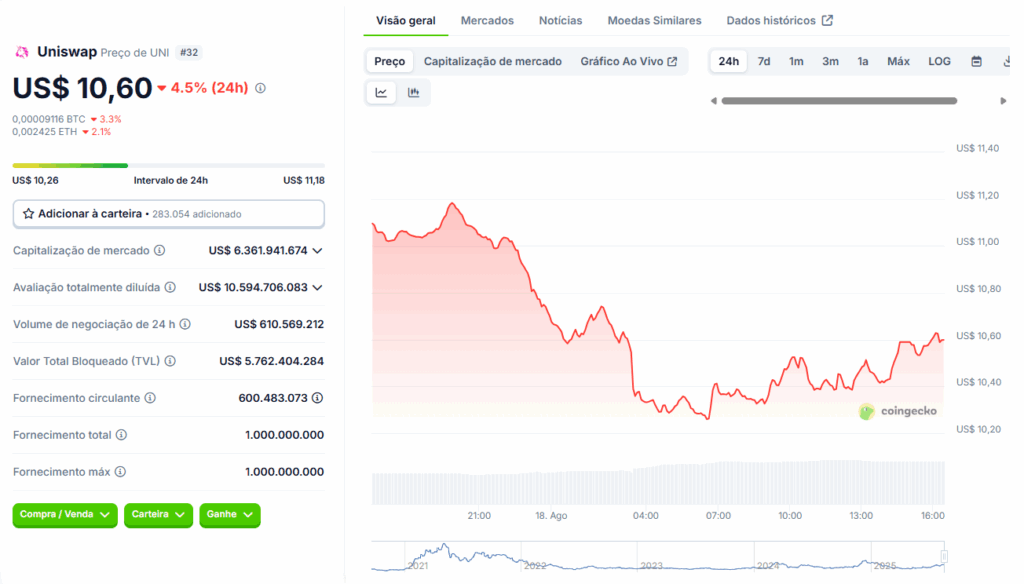Select the 1a time range
This screenshot has height=584, width=1024.
[x=863, y=61]
